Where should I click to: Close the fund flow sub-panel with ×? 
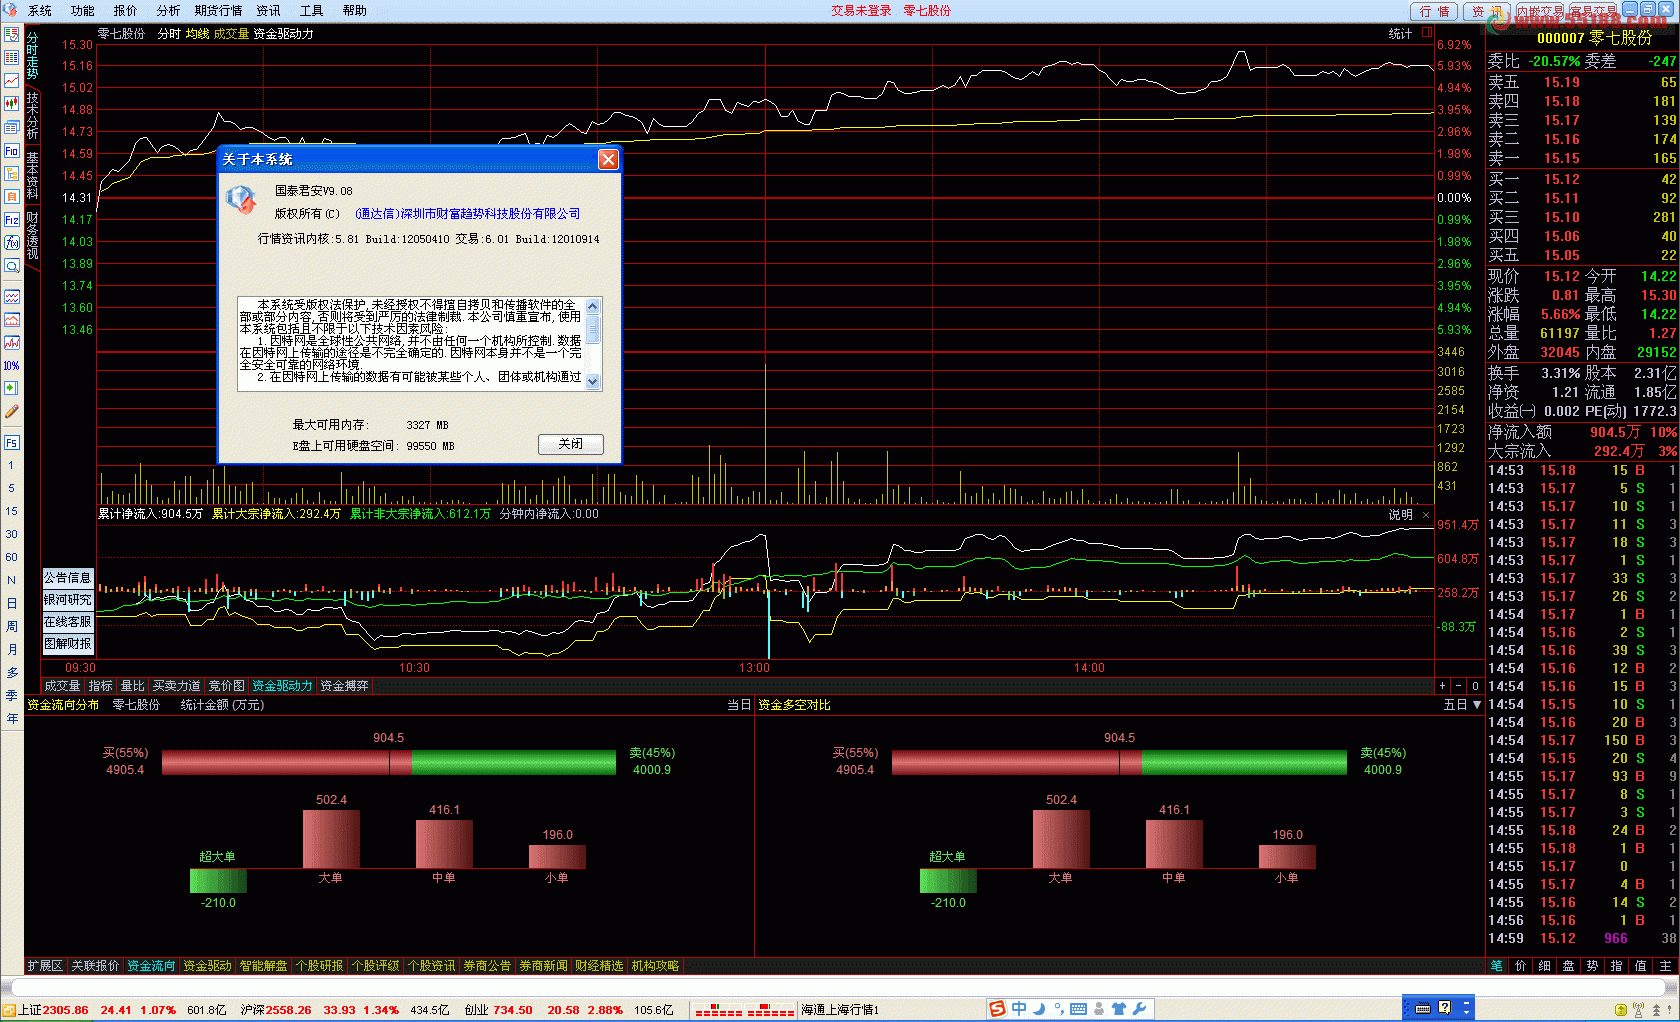pyautogui.click(x=1426, y=515)
